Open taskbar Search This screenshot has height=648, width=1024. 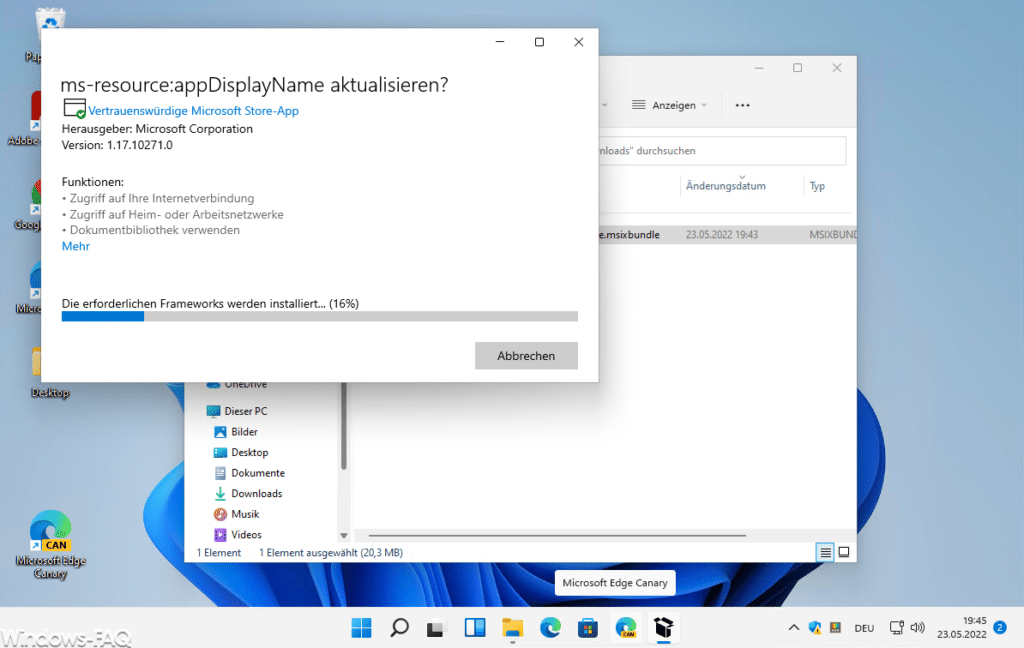point(399,628)
